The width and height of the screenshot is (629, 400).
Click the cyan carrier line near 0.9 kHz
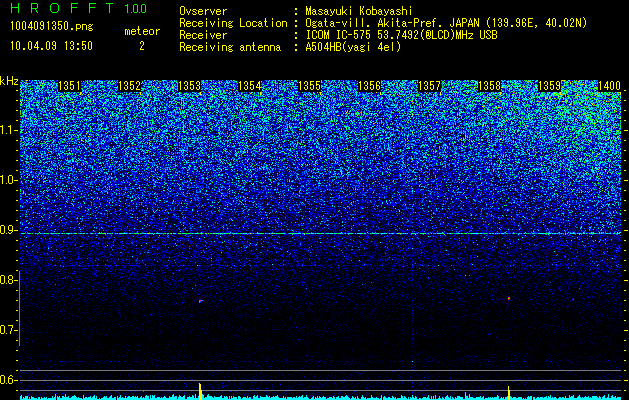[x=321, y=233]
